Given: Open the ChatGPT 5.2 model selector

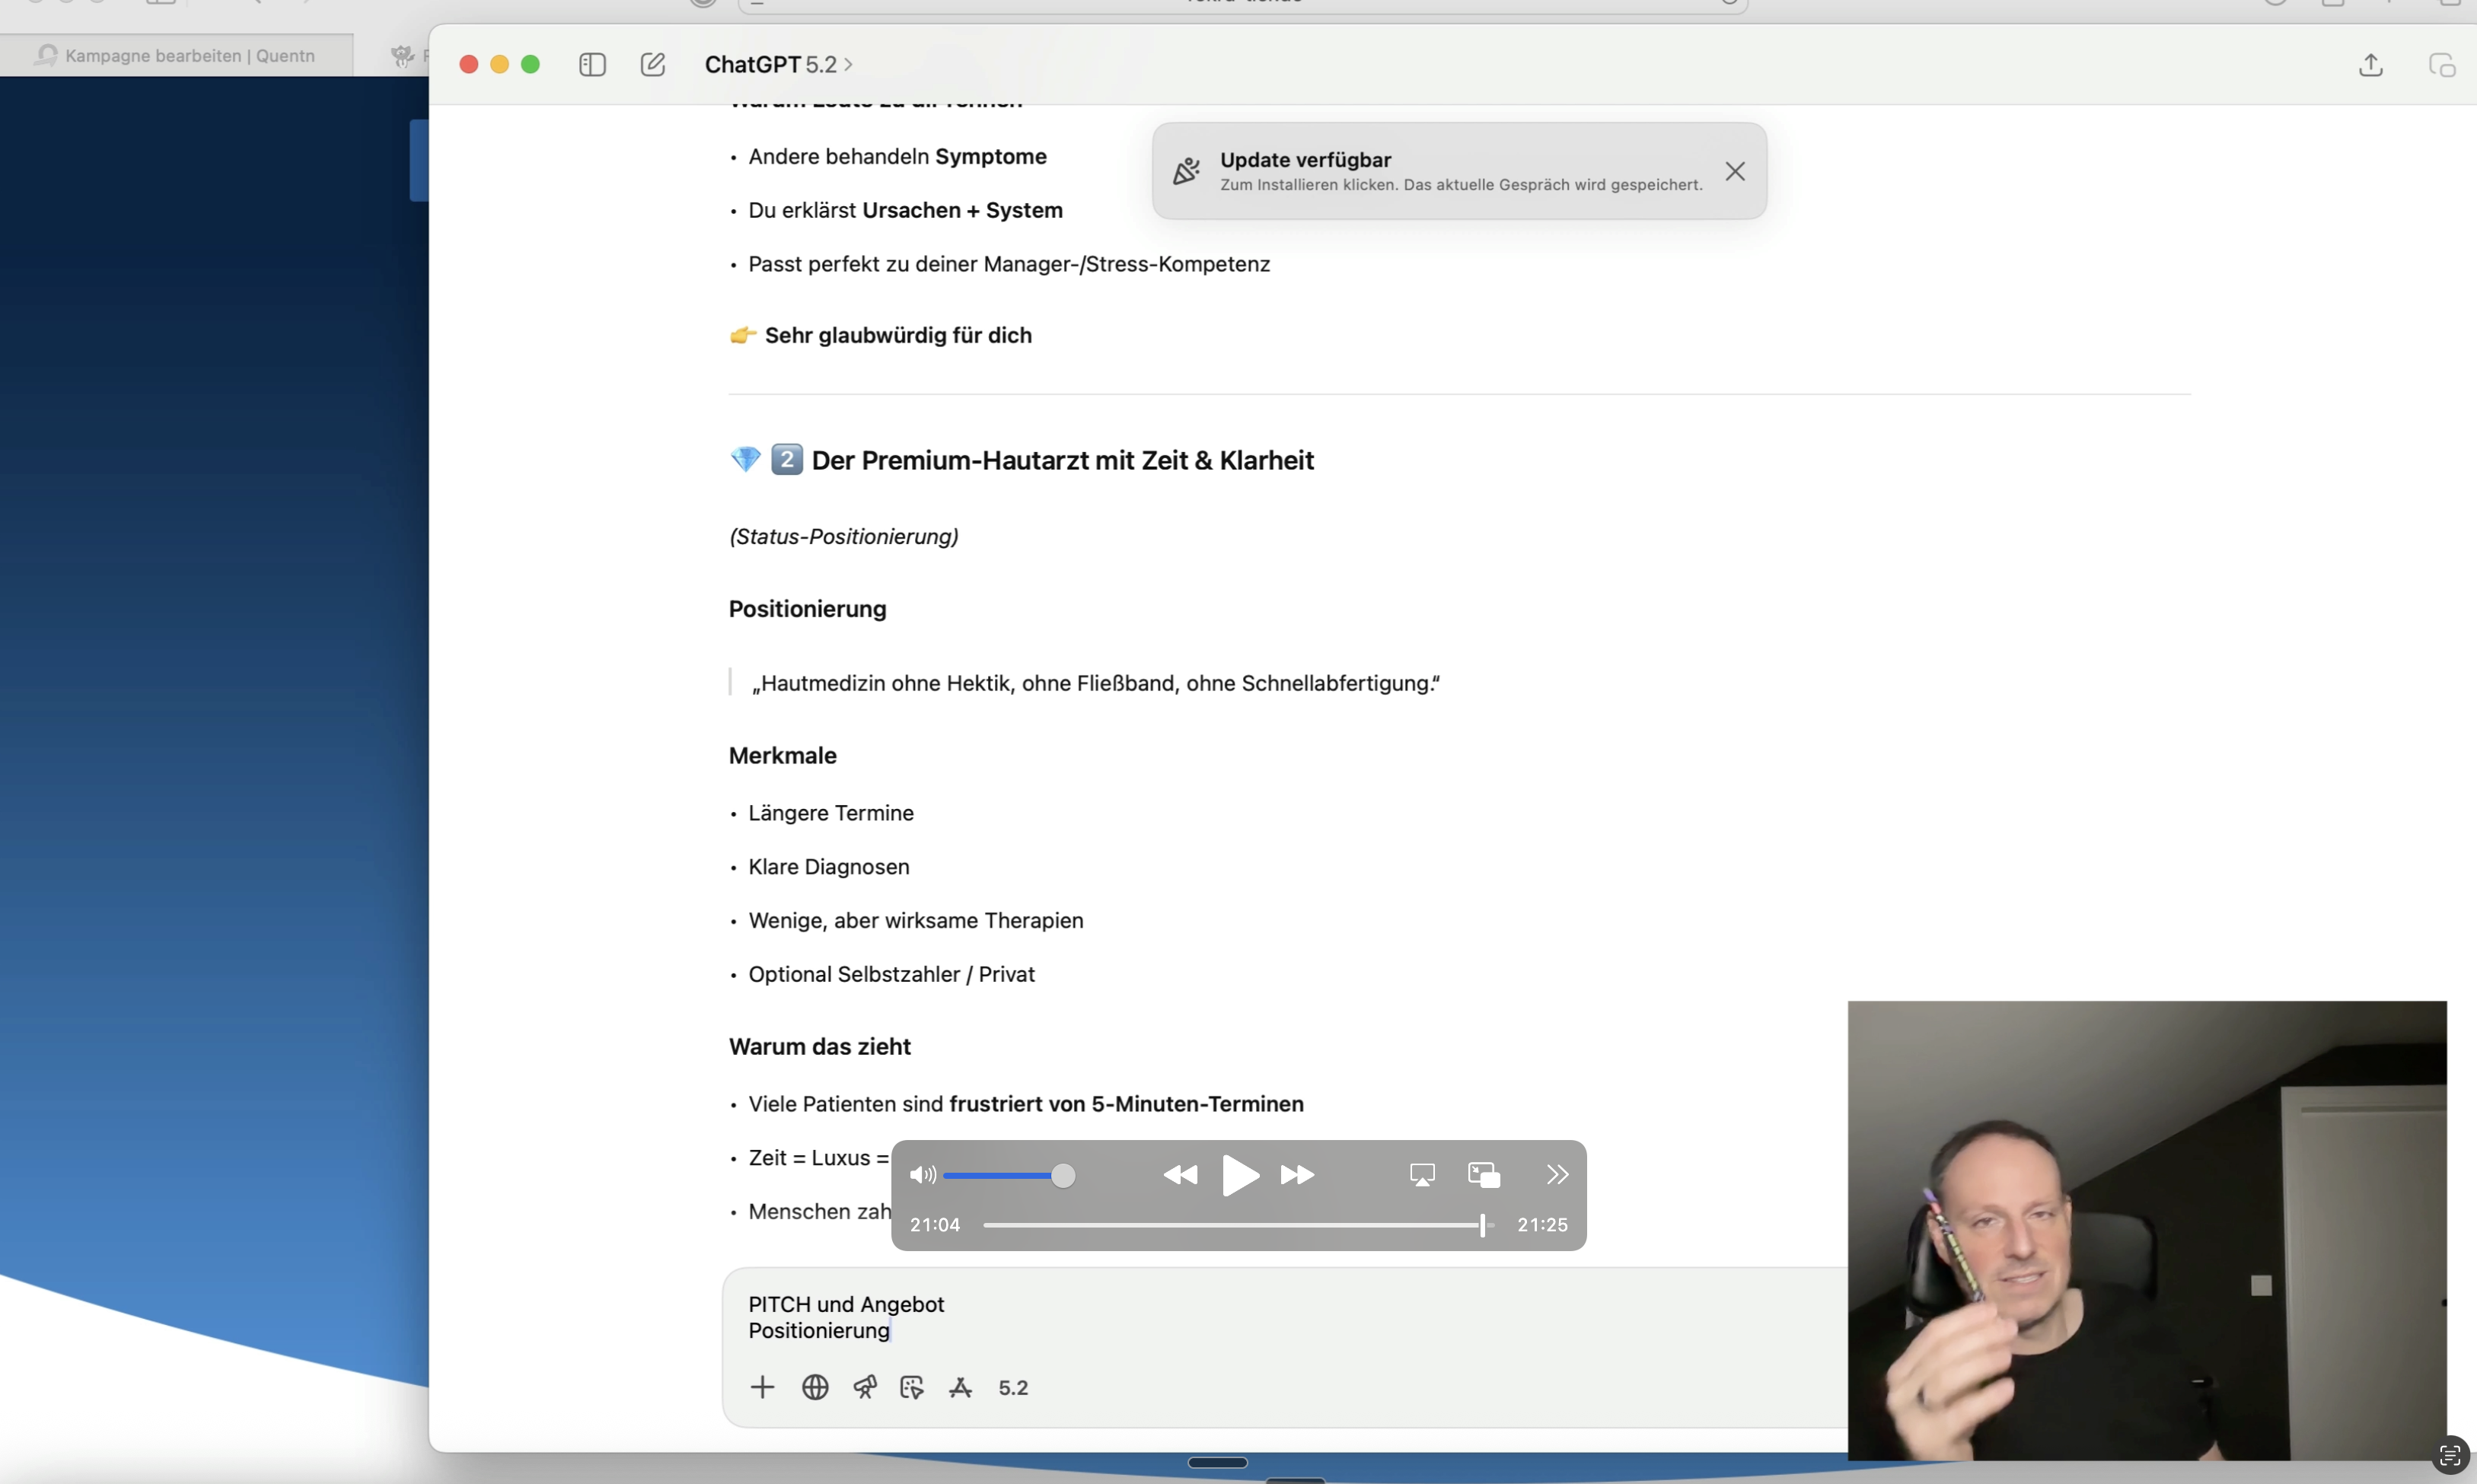Looking at the screenshot, I should (778, 65).
